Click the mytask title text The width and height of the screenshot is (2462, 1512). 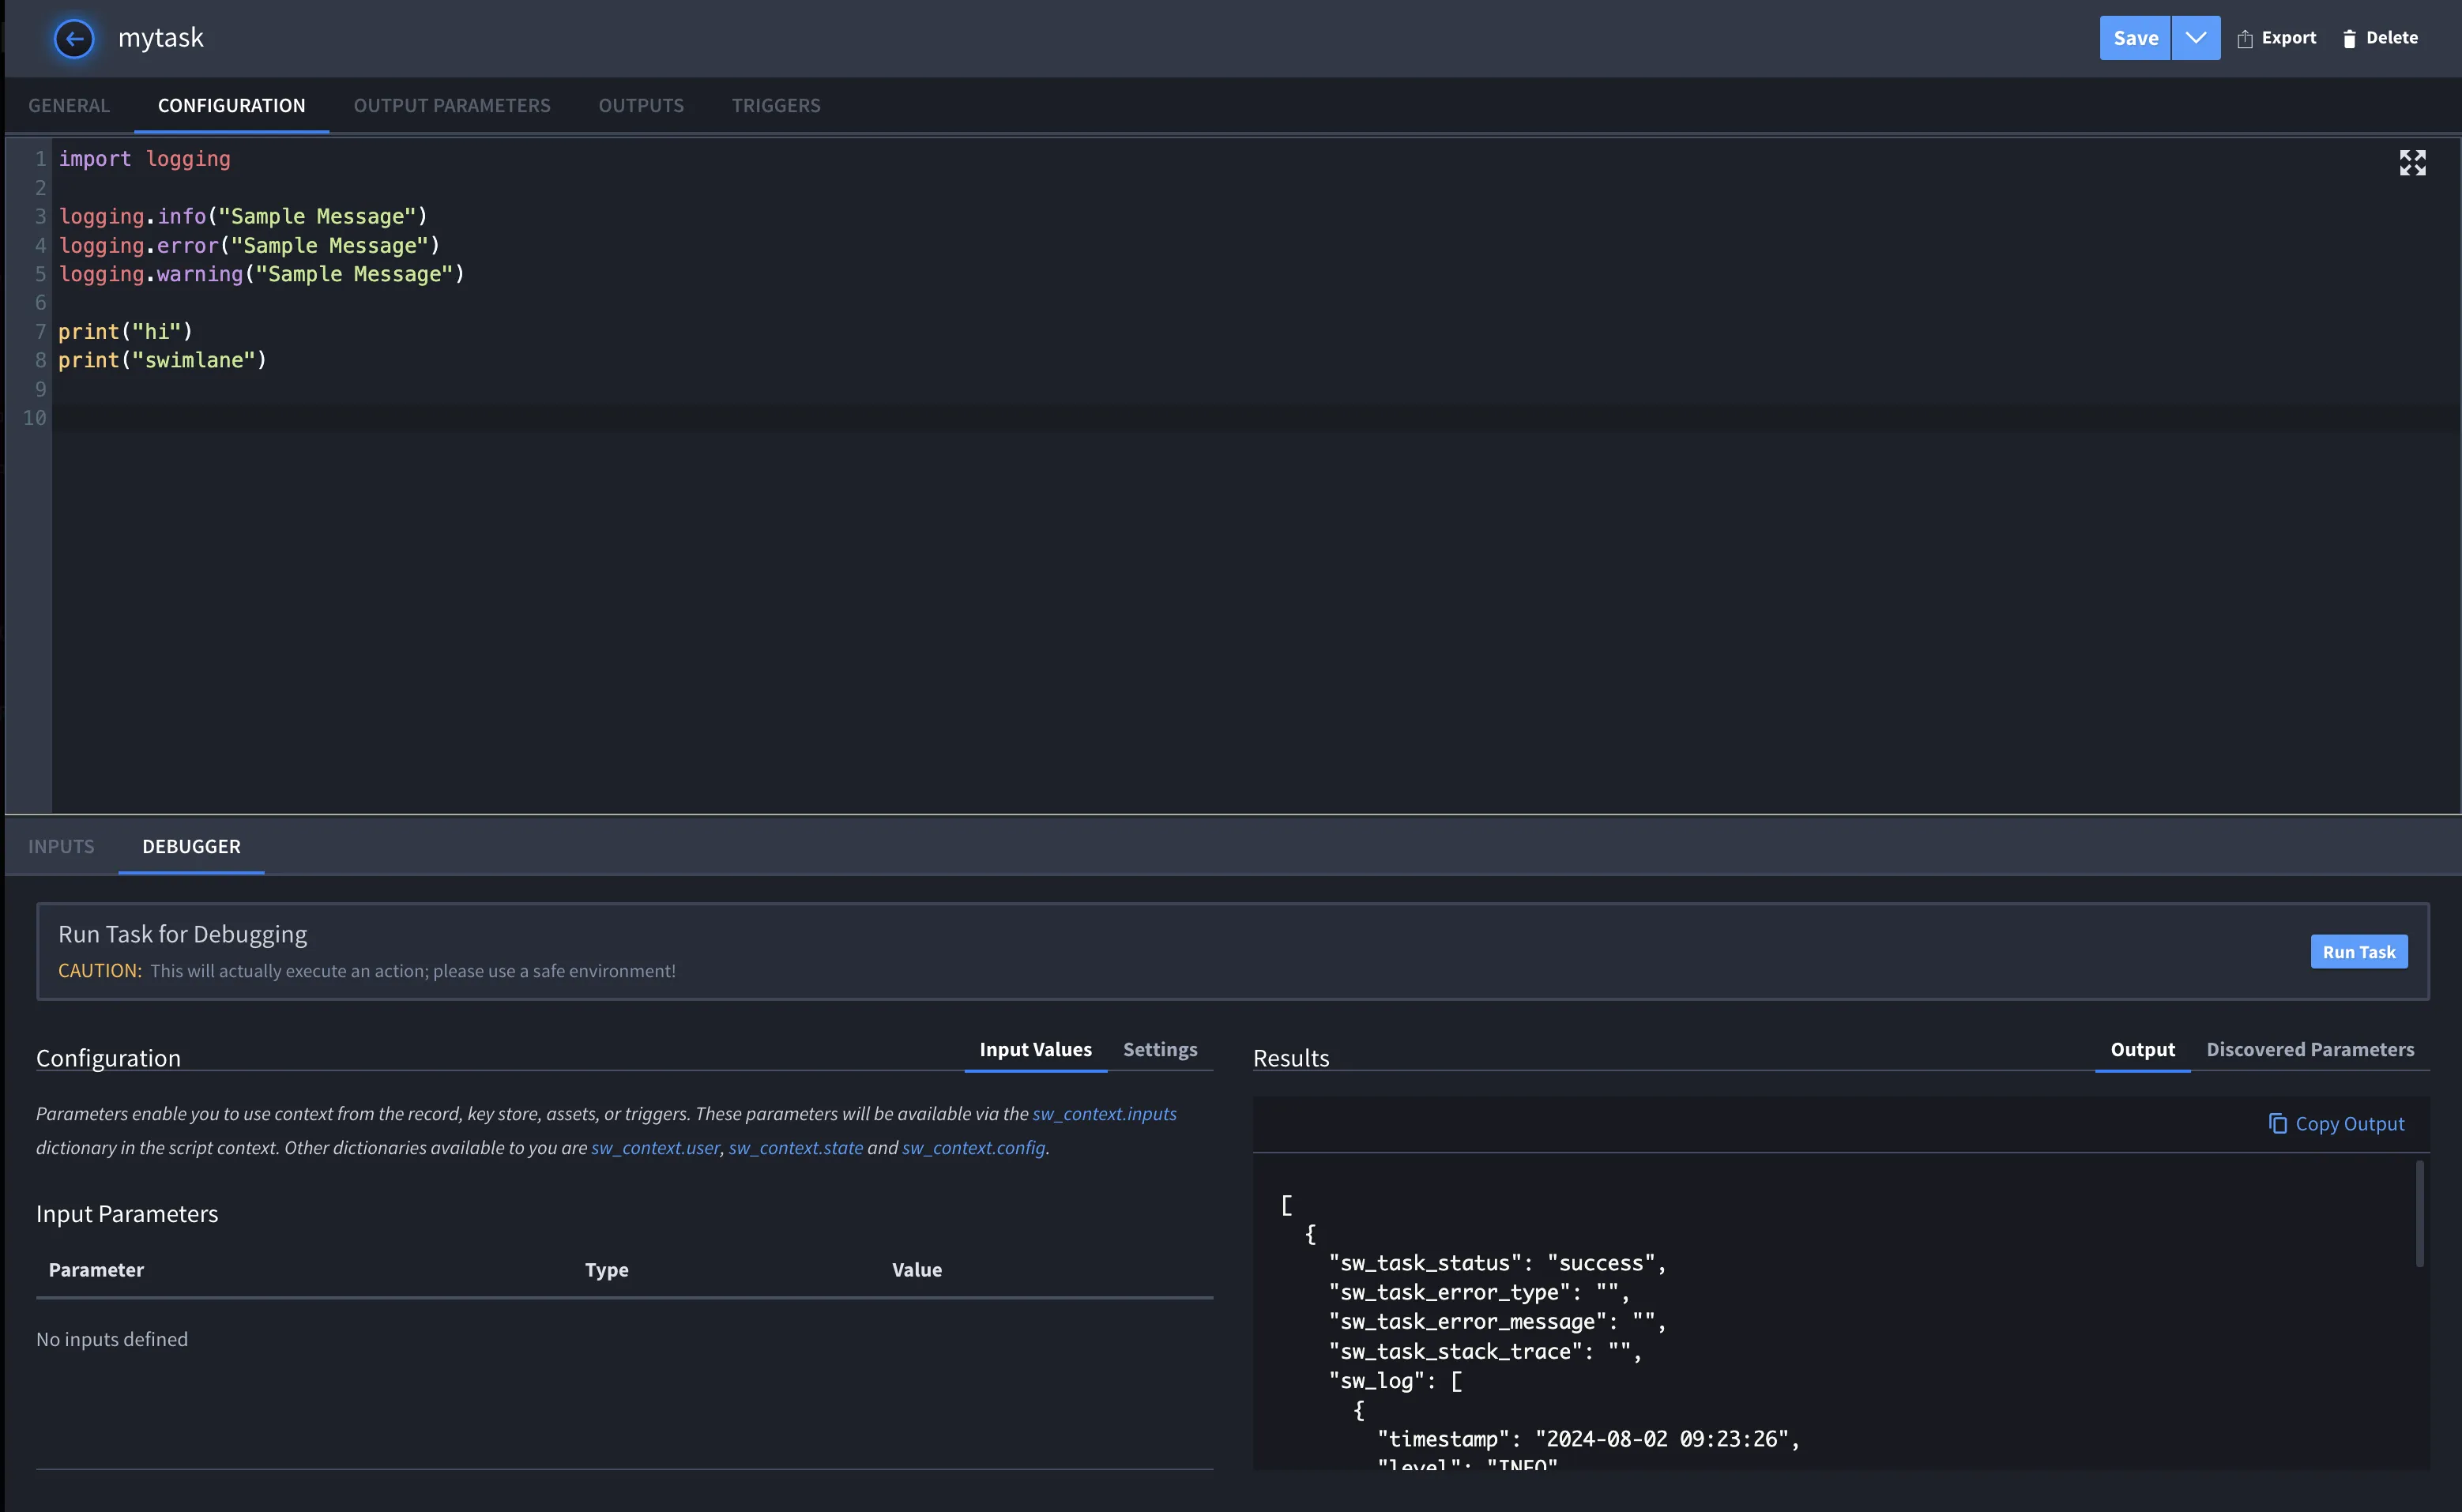click(160, 38)
